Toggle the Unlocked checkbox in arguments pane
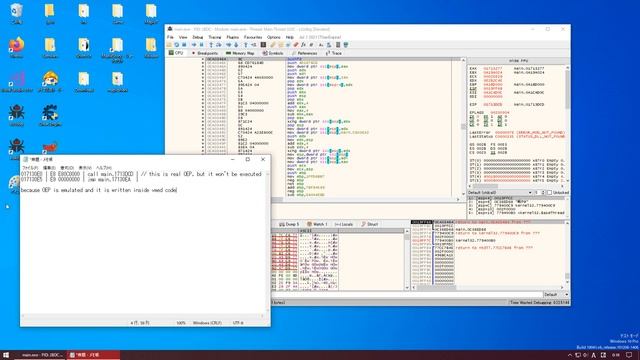Screen dimensions: 640x360 pos(549,192)
